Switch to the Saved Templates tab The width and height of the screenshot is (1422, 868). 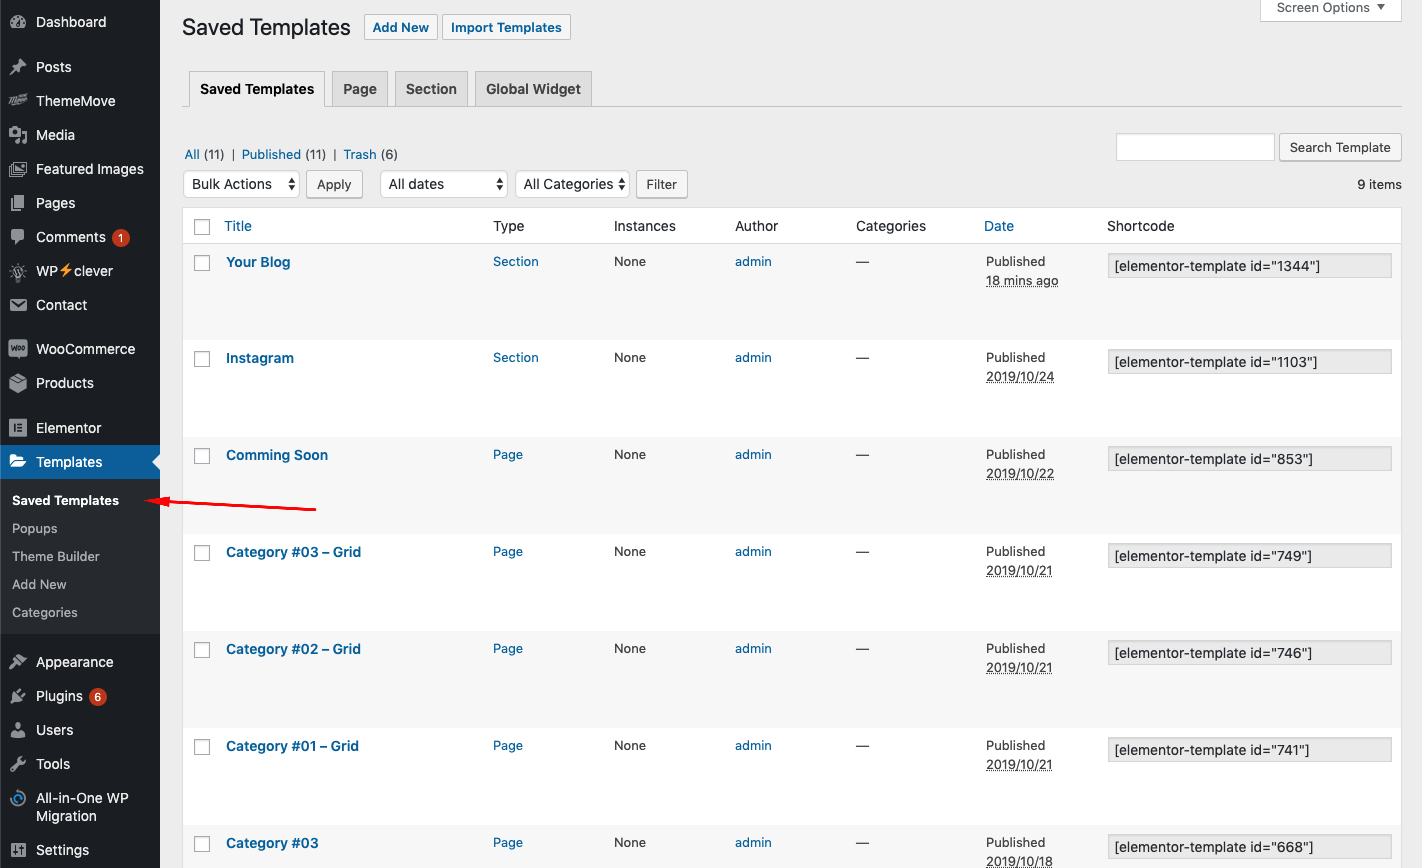[x=257, y=89]
